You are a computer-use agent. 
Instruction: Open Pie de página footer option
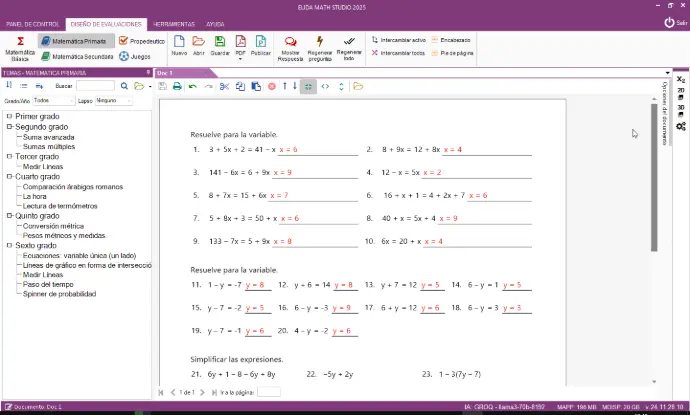click(452, 53)
